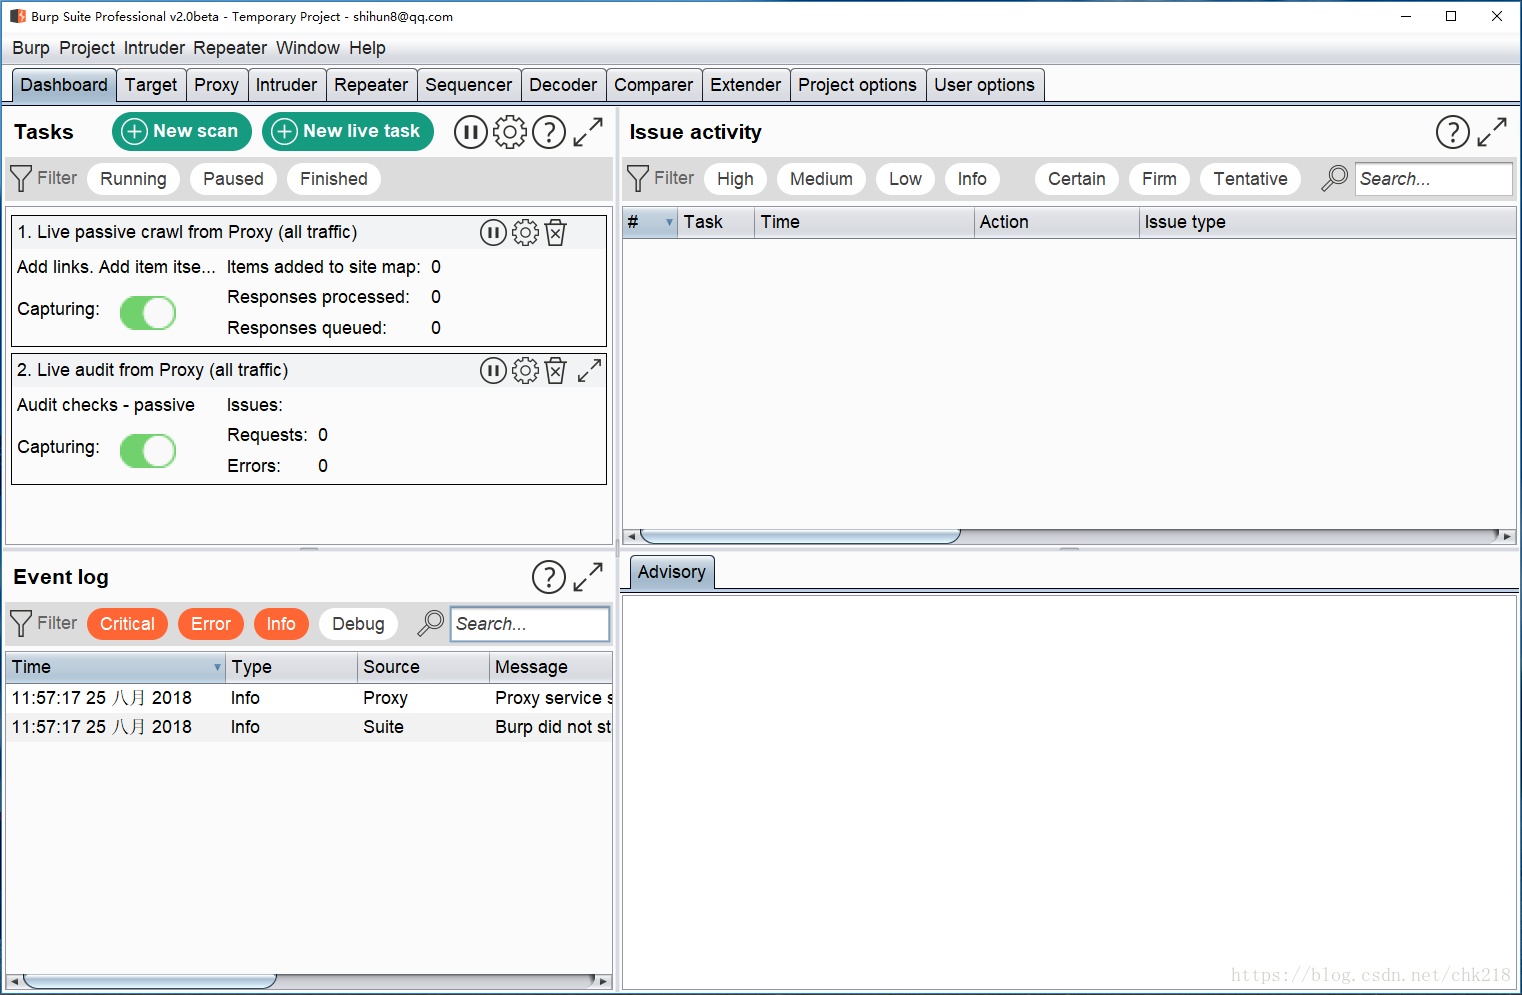Toggle Debug event log filter
The width and height of the screenshot is (1522, 995).
(x=358, y=624)
